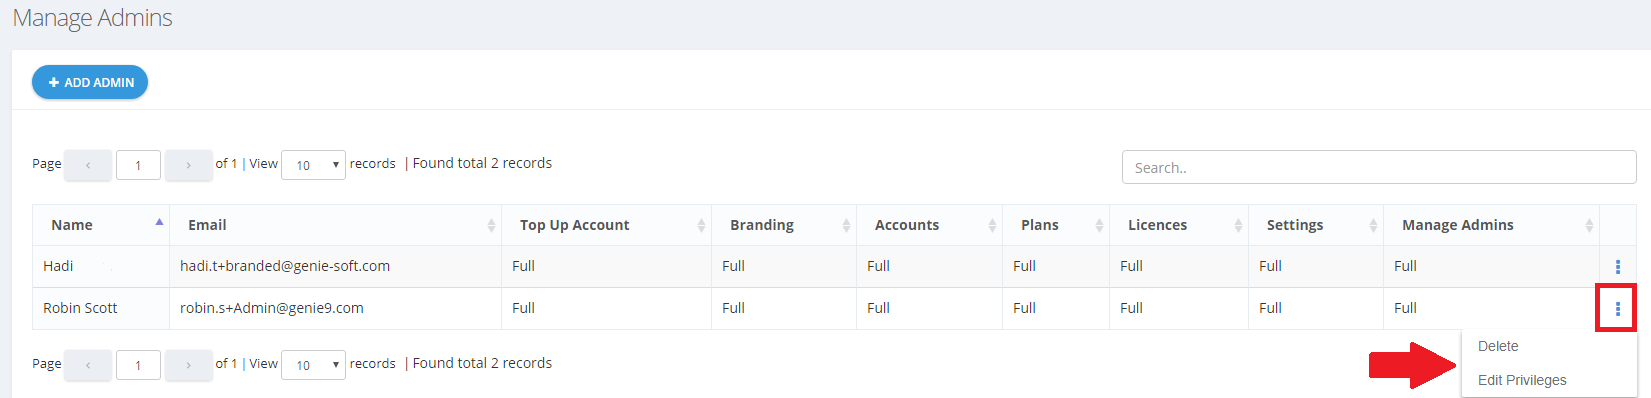Click the Manage Admins page heading
Image resolution: width=1651 pixels, height=398 pixels.
92,18
